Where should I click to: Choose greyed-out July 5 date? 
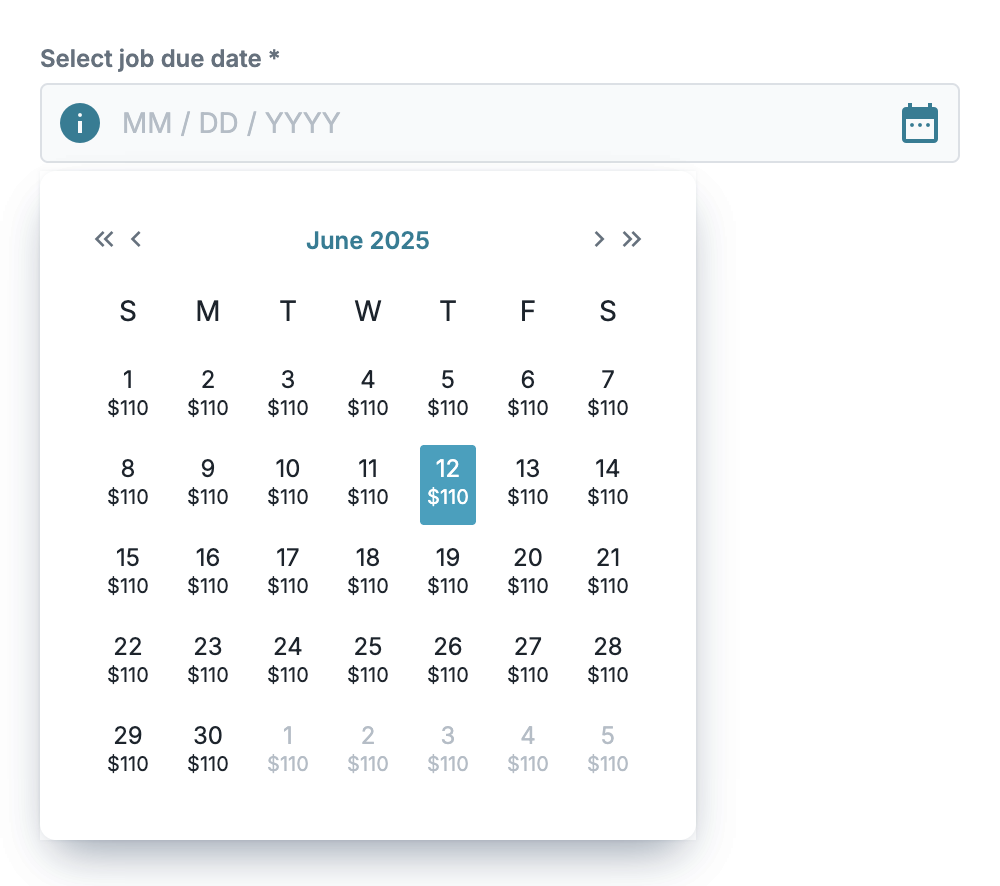(608, 750)
